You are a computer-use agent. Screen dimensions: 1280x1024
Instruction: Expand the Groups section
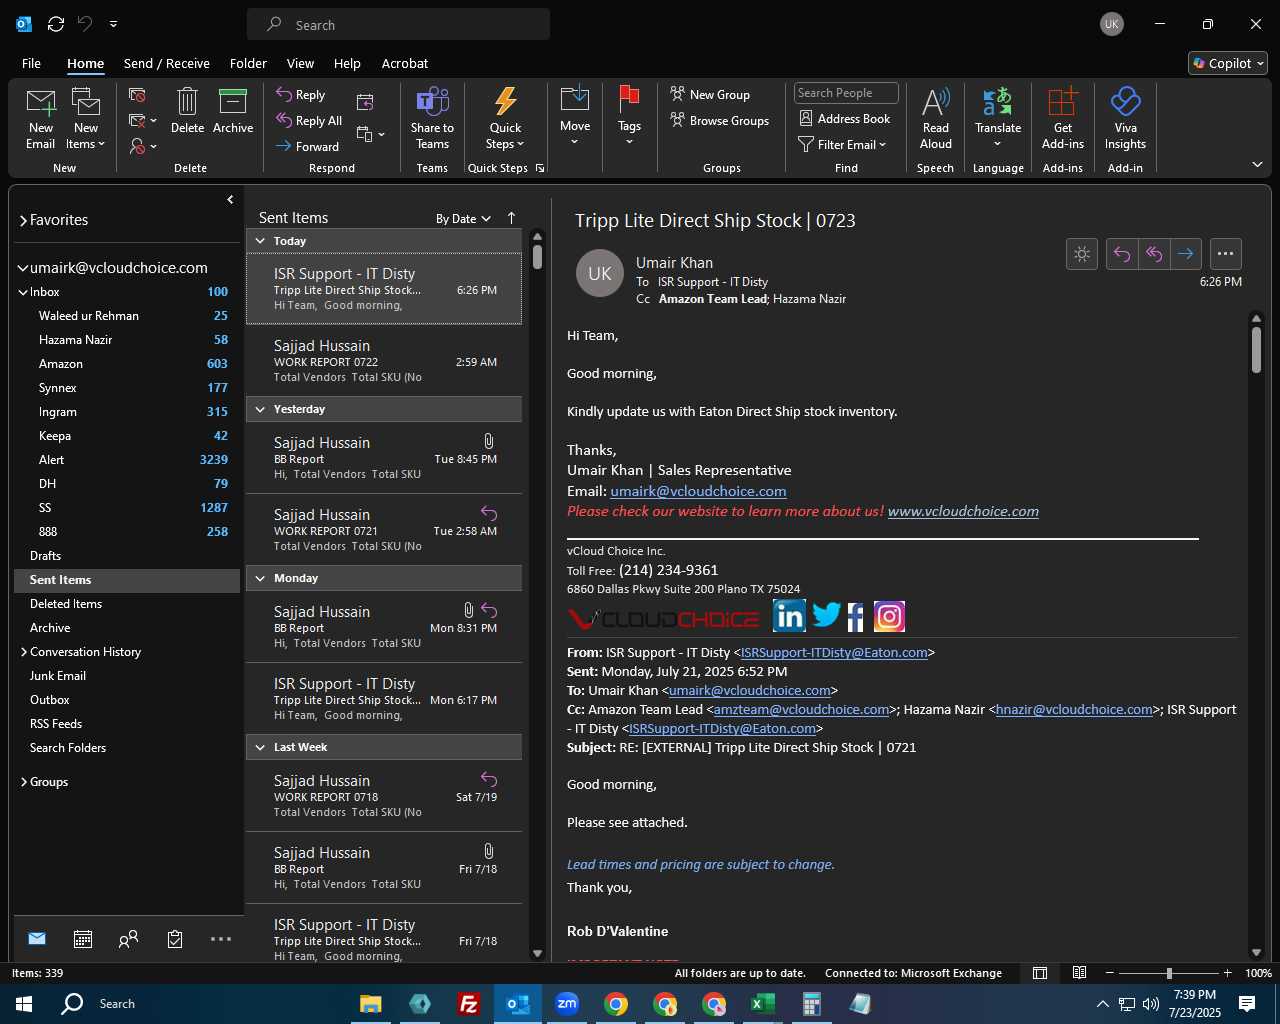point(23,782)
